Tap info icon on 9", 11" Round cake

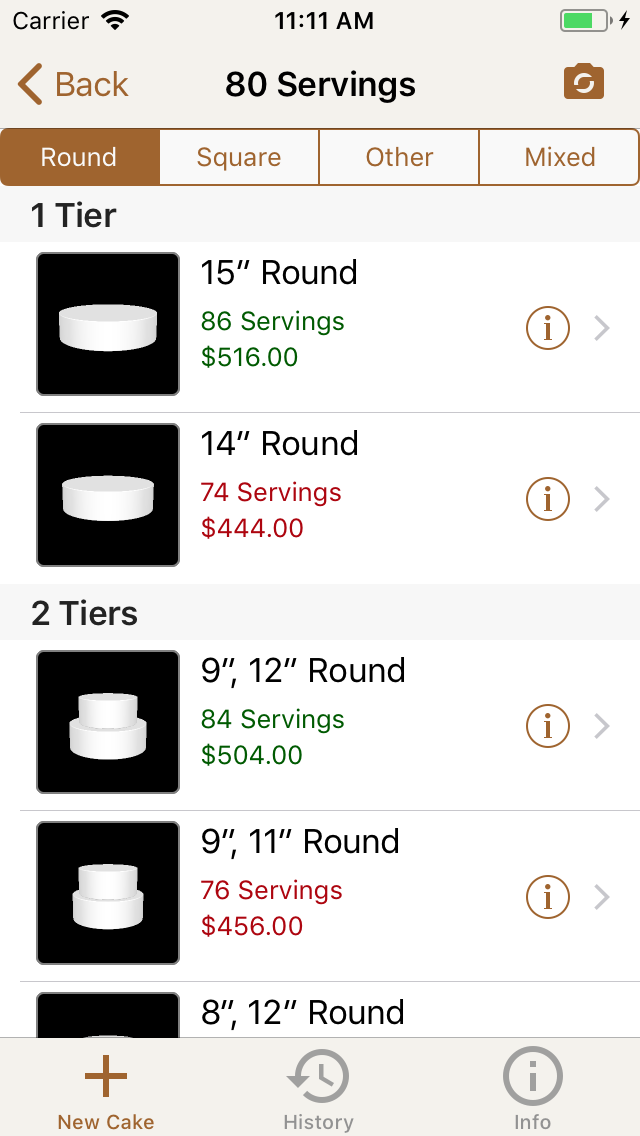point(547,897)
